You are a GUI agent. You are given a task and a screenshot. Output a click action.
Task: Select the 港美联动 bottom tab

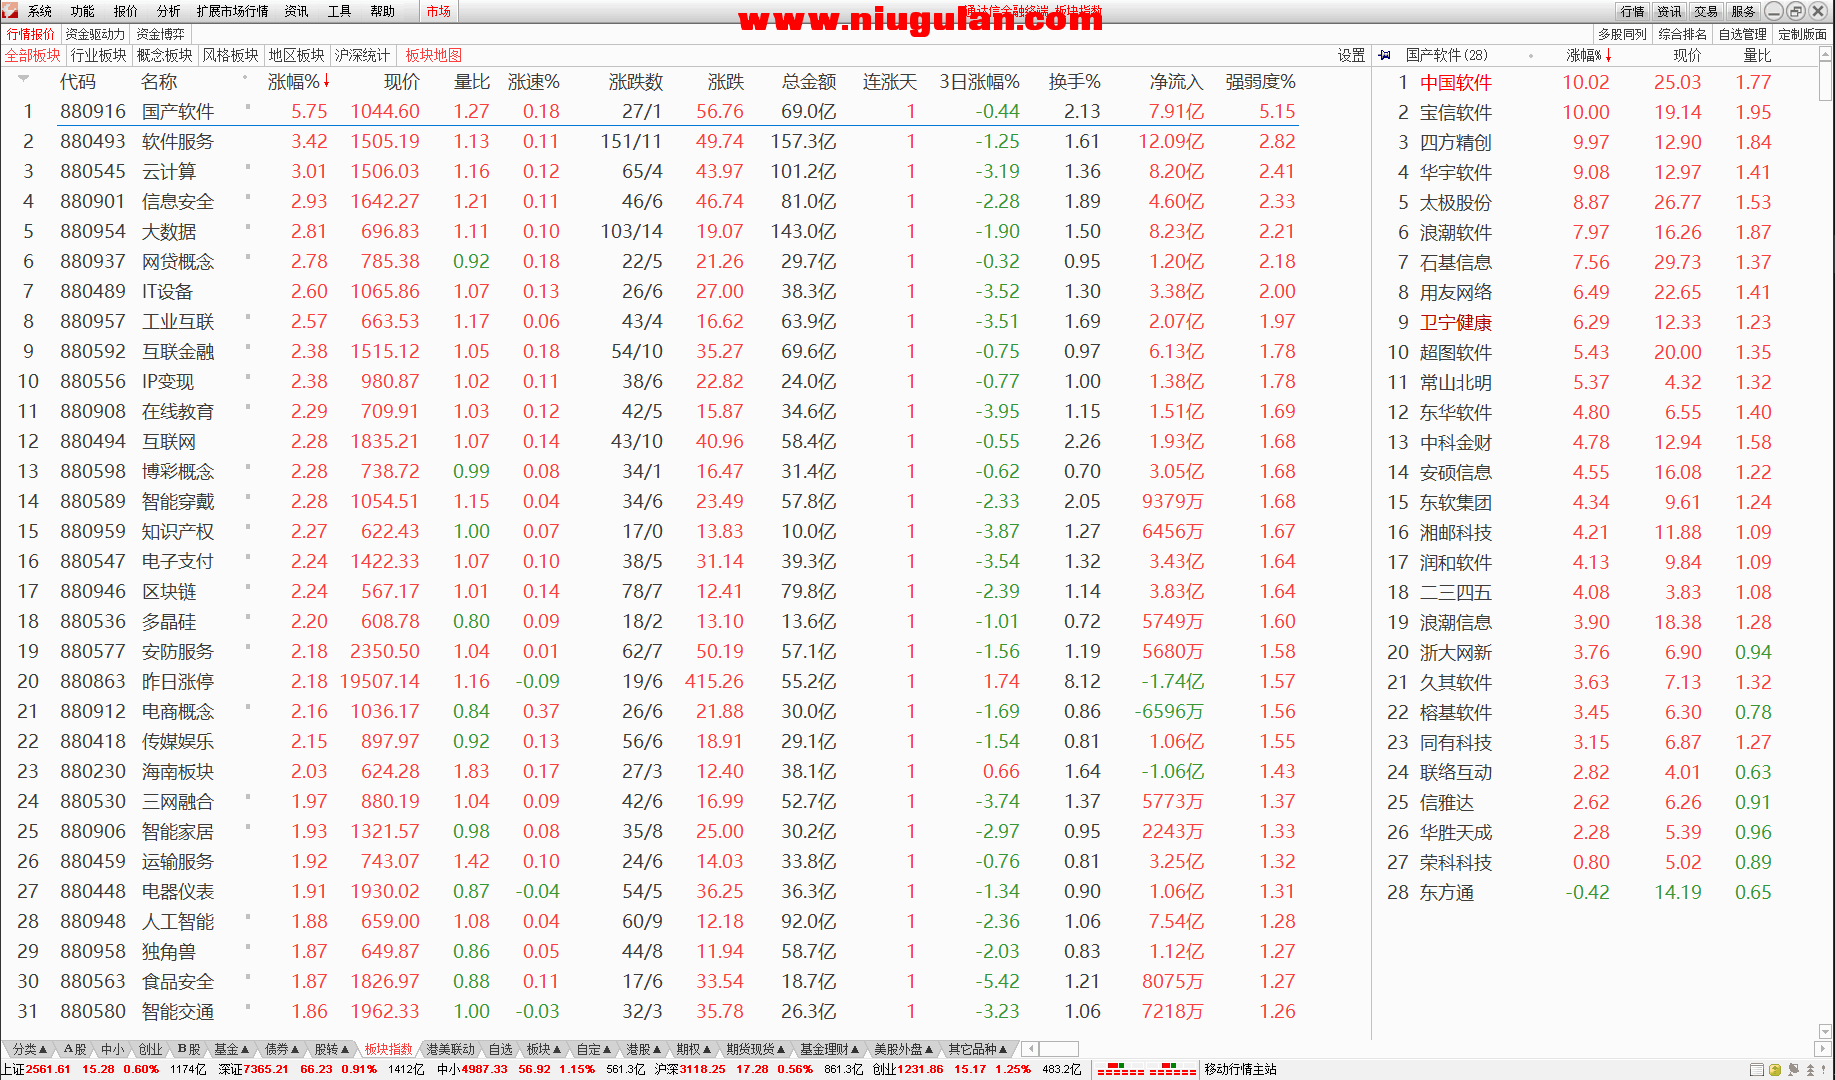pos(450,1049)
